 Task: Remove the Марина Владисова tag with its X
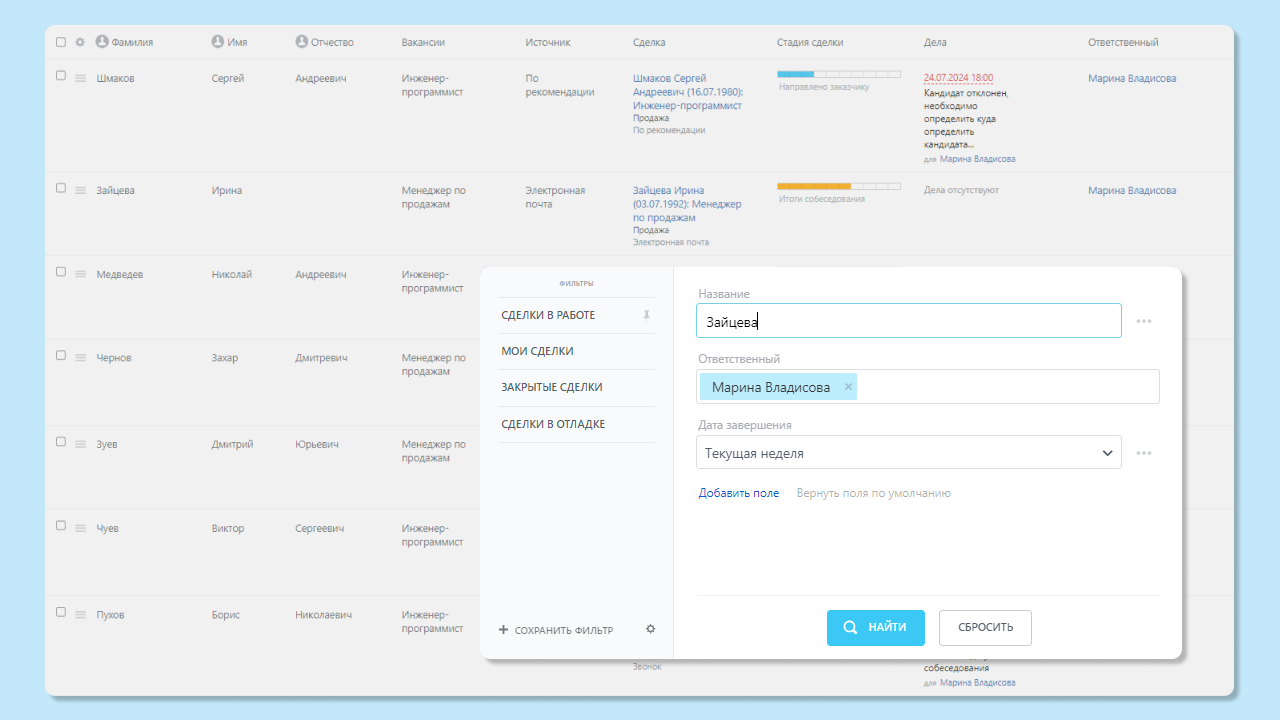point(848,387)
